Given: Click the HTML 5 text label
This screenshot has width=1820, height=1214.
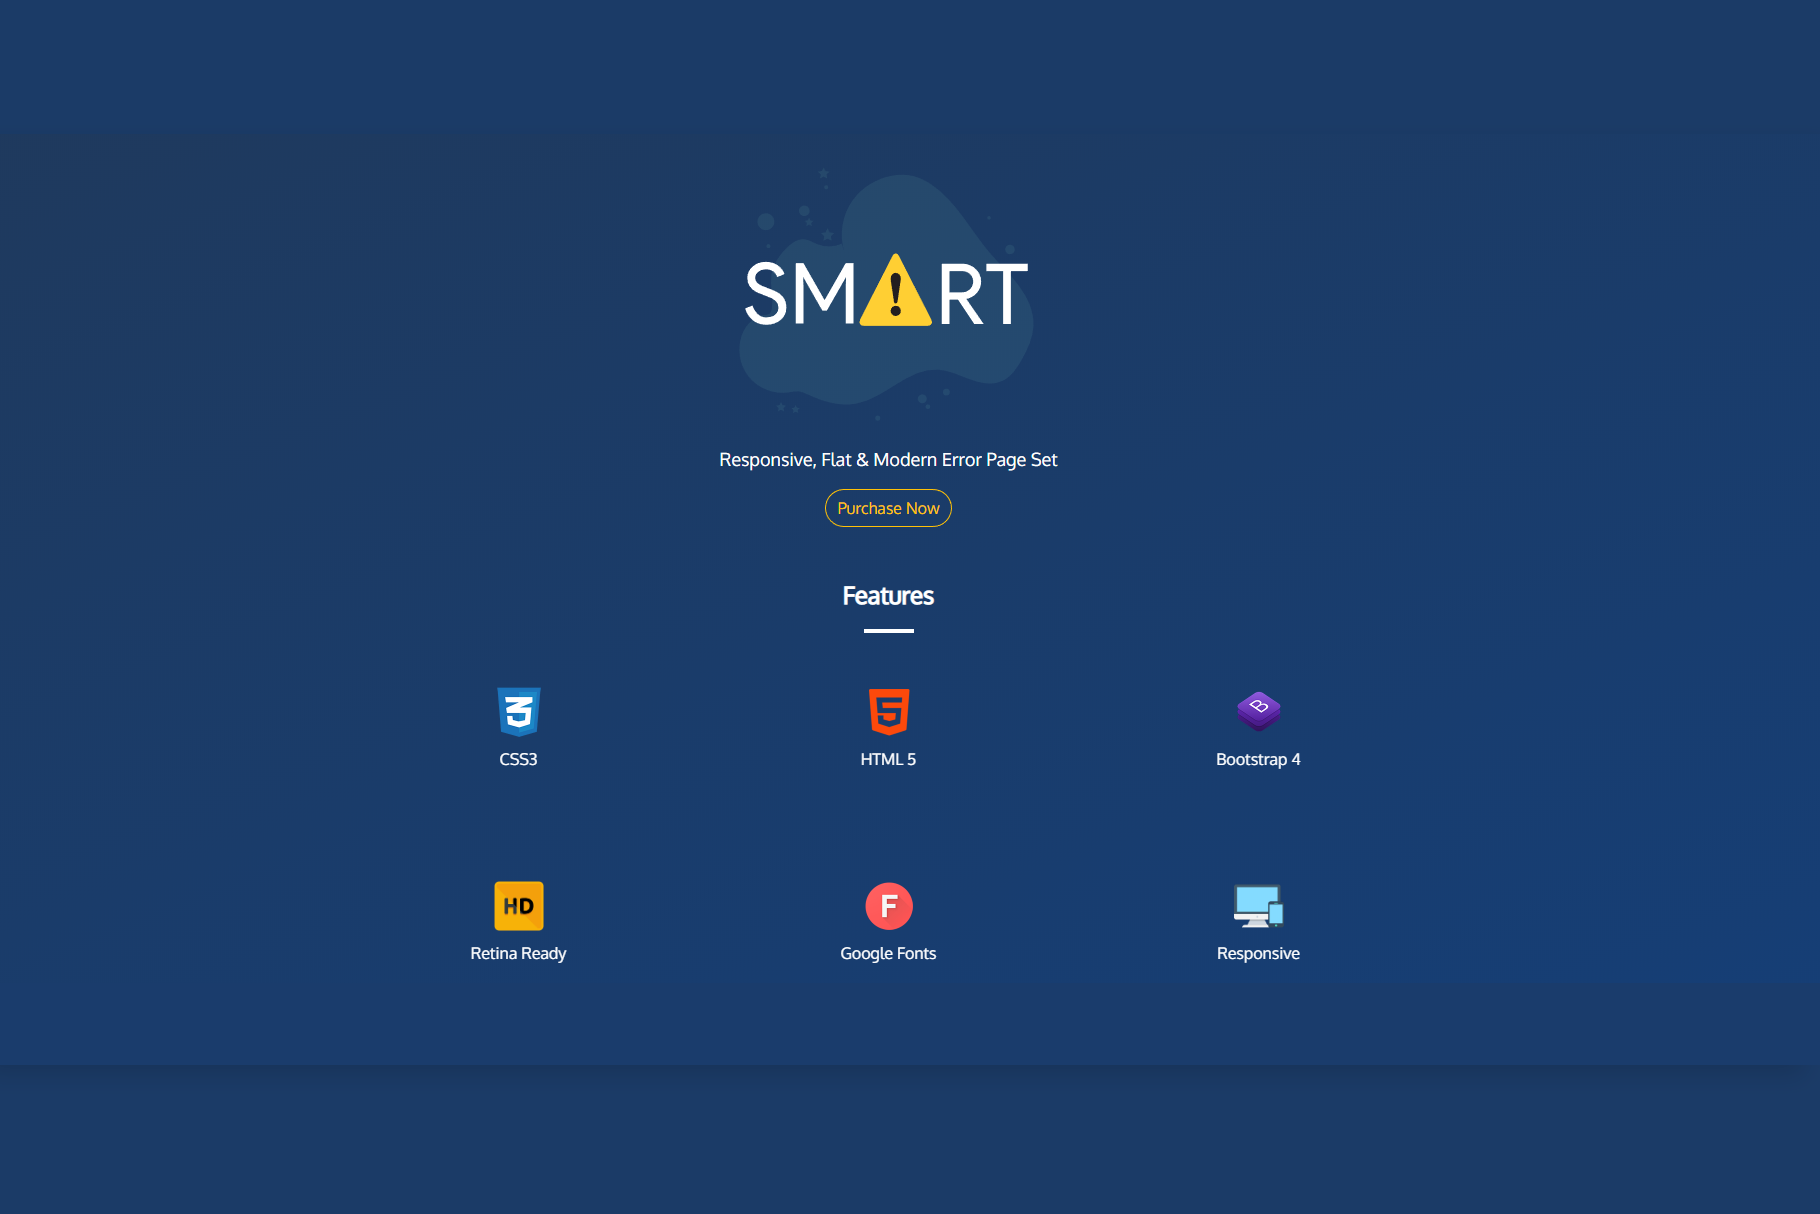Looking at the screenshot, I should click(x=888, y=759).
